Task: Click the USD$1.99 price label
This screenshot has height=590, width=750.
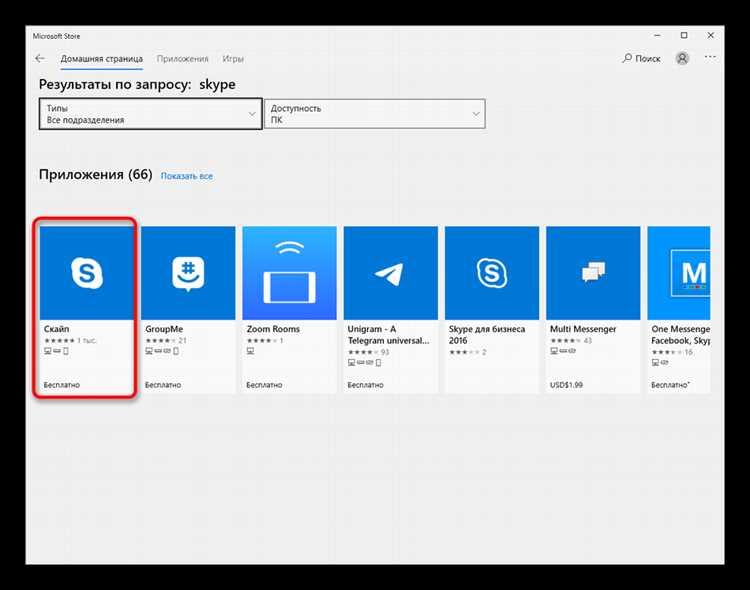Action: pos(566,385)
